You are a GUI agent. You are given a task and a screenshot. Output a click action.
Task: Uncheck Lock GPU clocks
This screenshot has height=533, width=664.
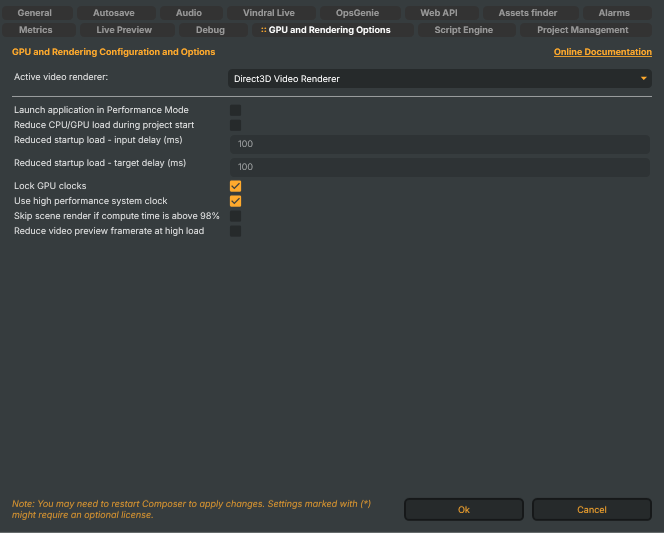pyautogui.click(x=235, y=186)
